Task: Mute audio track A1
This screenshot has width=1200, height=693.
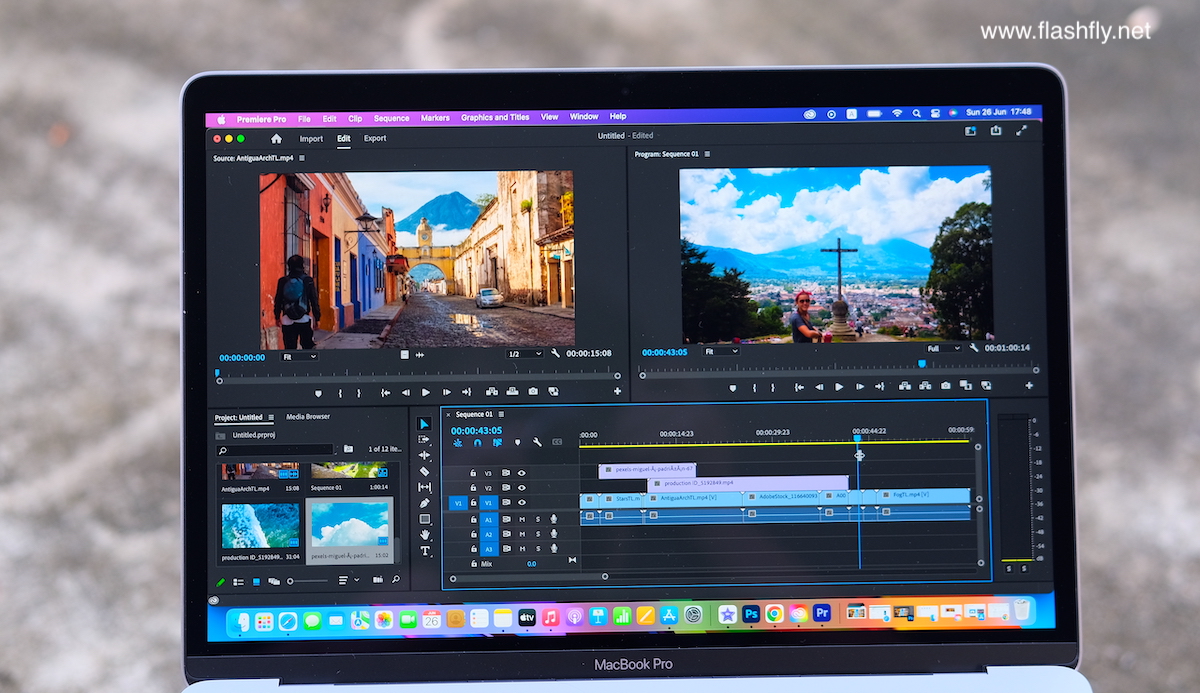Action: pyautogui.click(x=521, y=519)
